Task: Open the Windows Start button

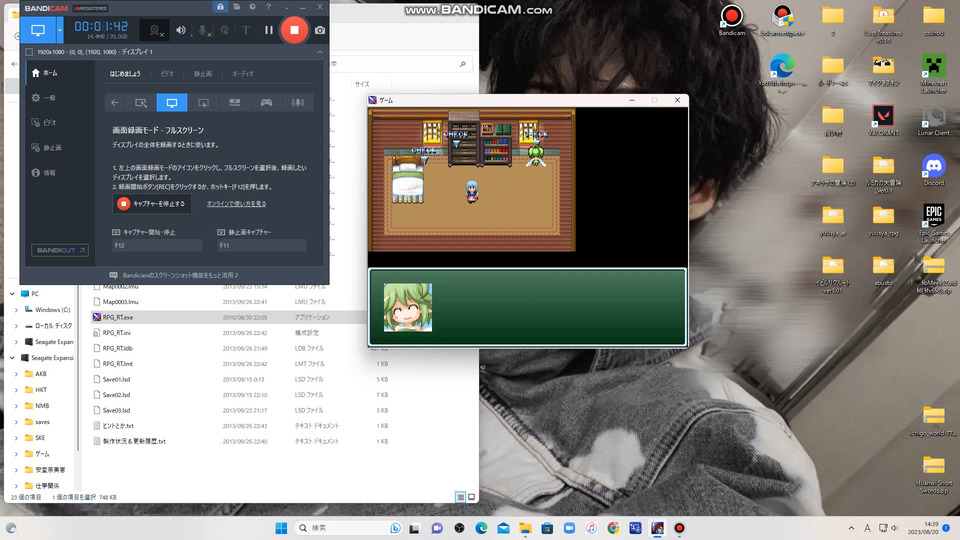Action: tap(281, 528)
